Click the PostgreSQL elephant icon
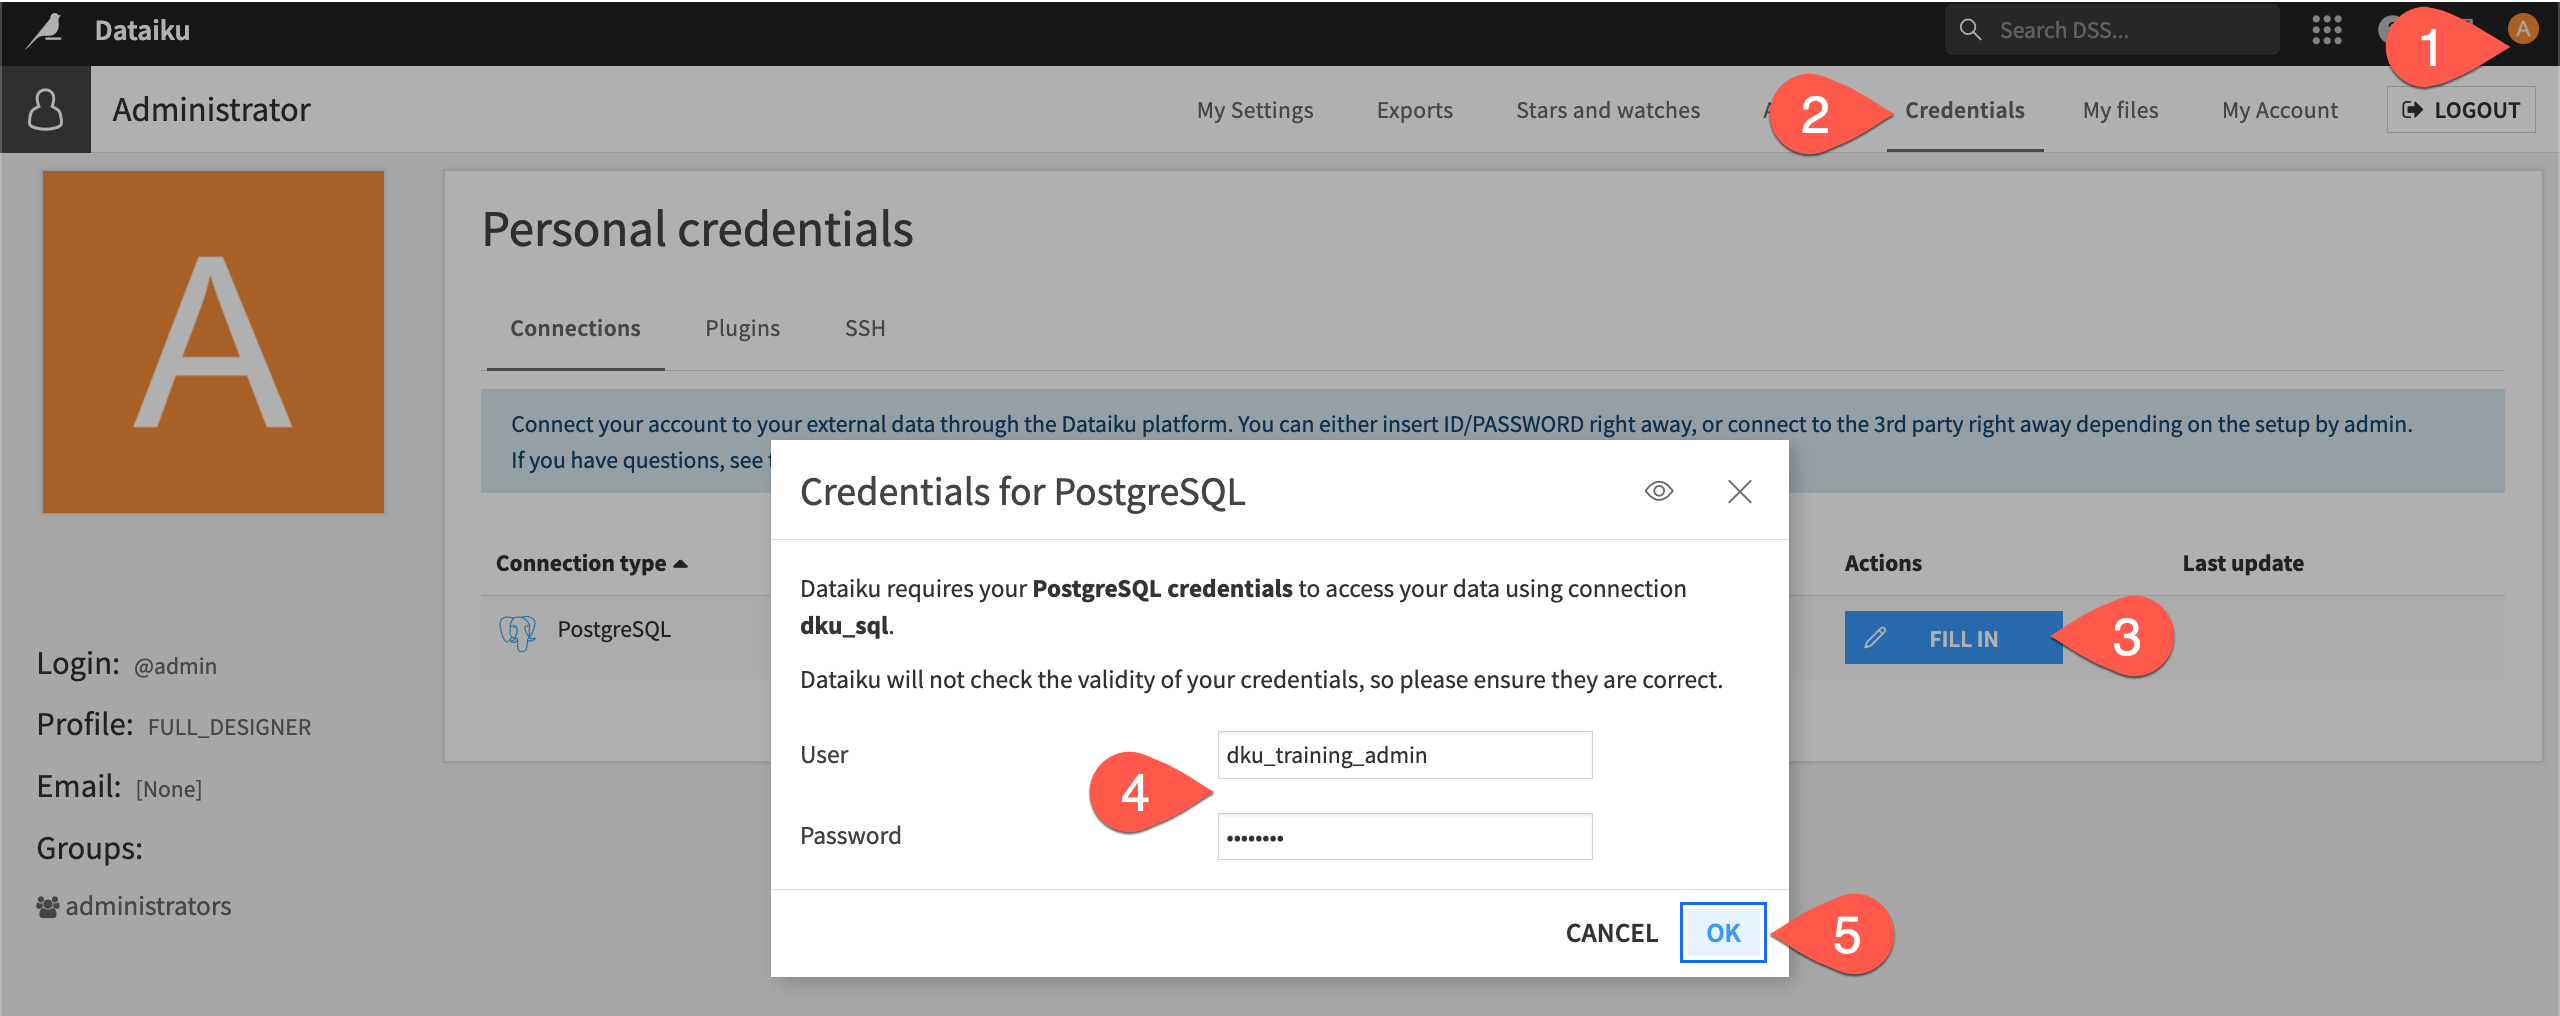The width and height of the screenshot is (2560, 1016). [x=518, y=631]
